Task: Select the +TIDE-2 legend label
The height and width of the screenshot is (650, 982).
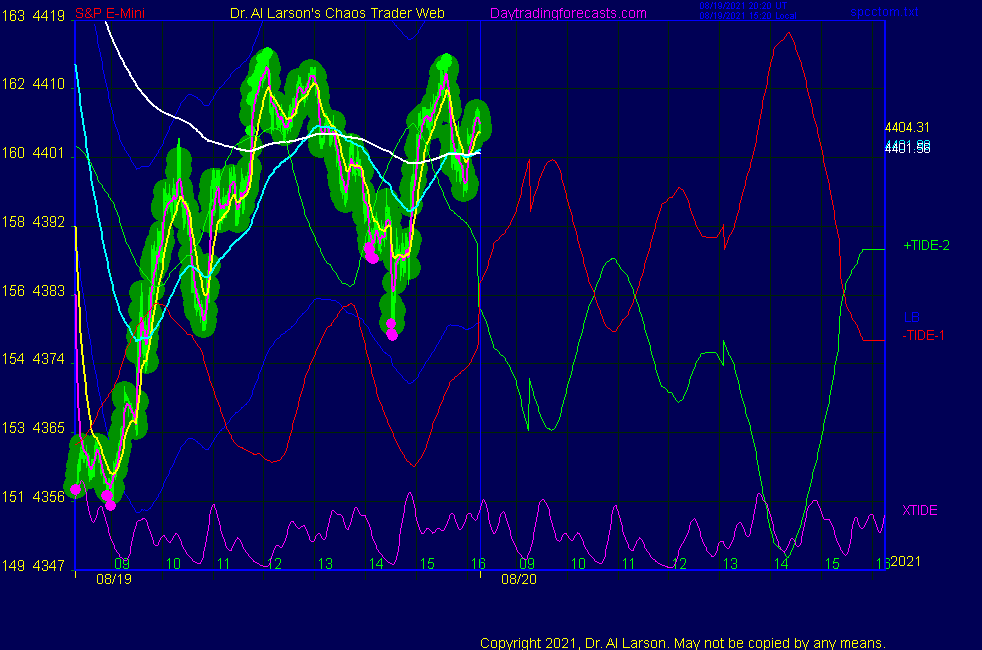Action: pos(926,245)
